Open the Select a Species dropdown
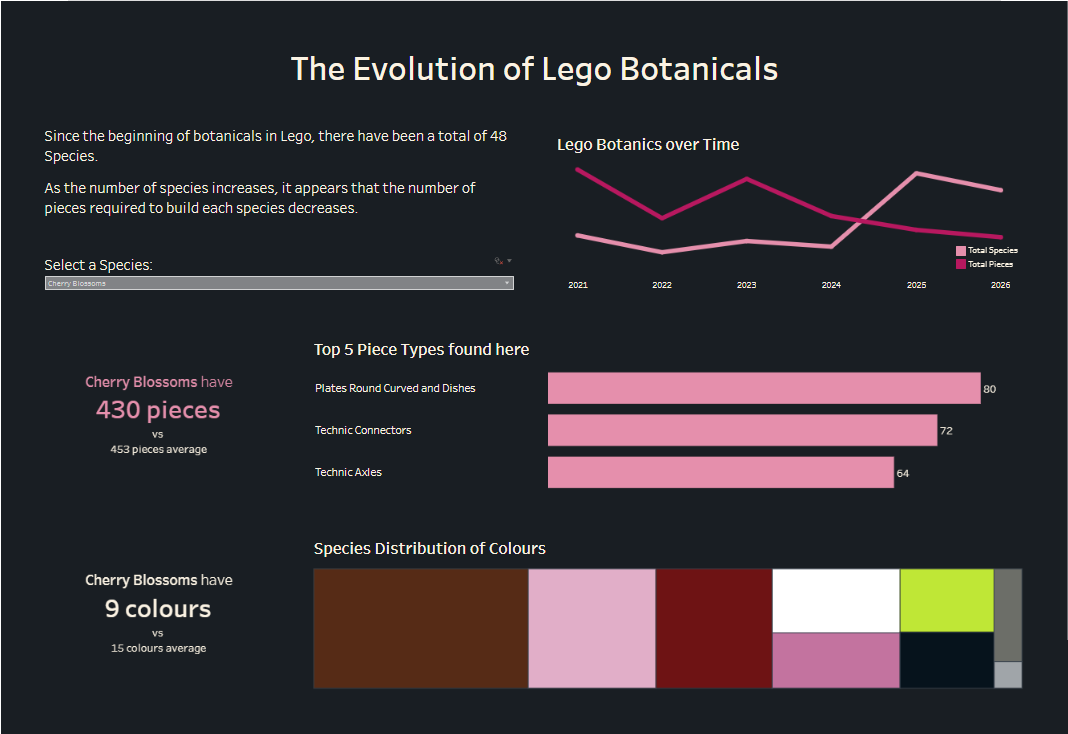This screenshot has width=1068, height=734. point(279,283)
